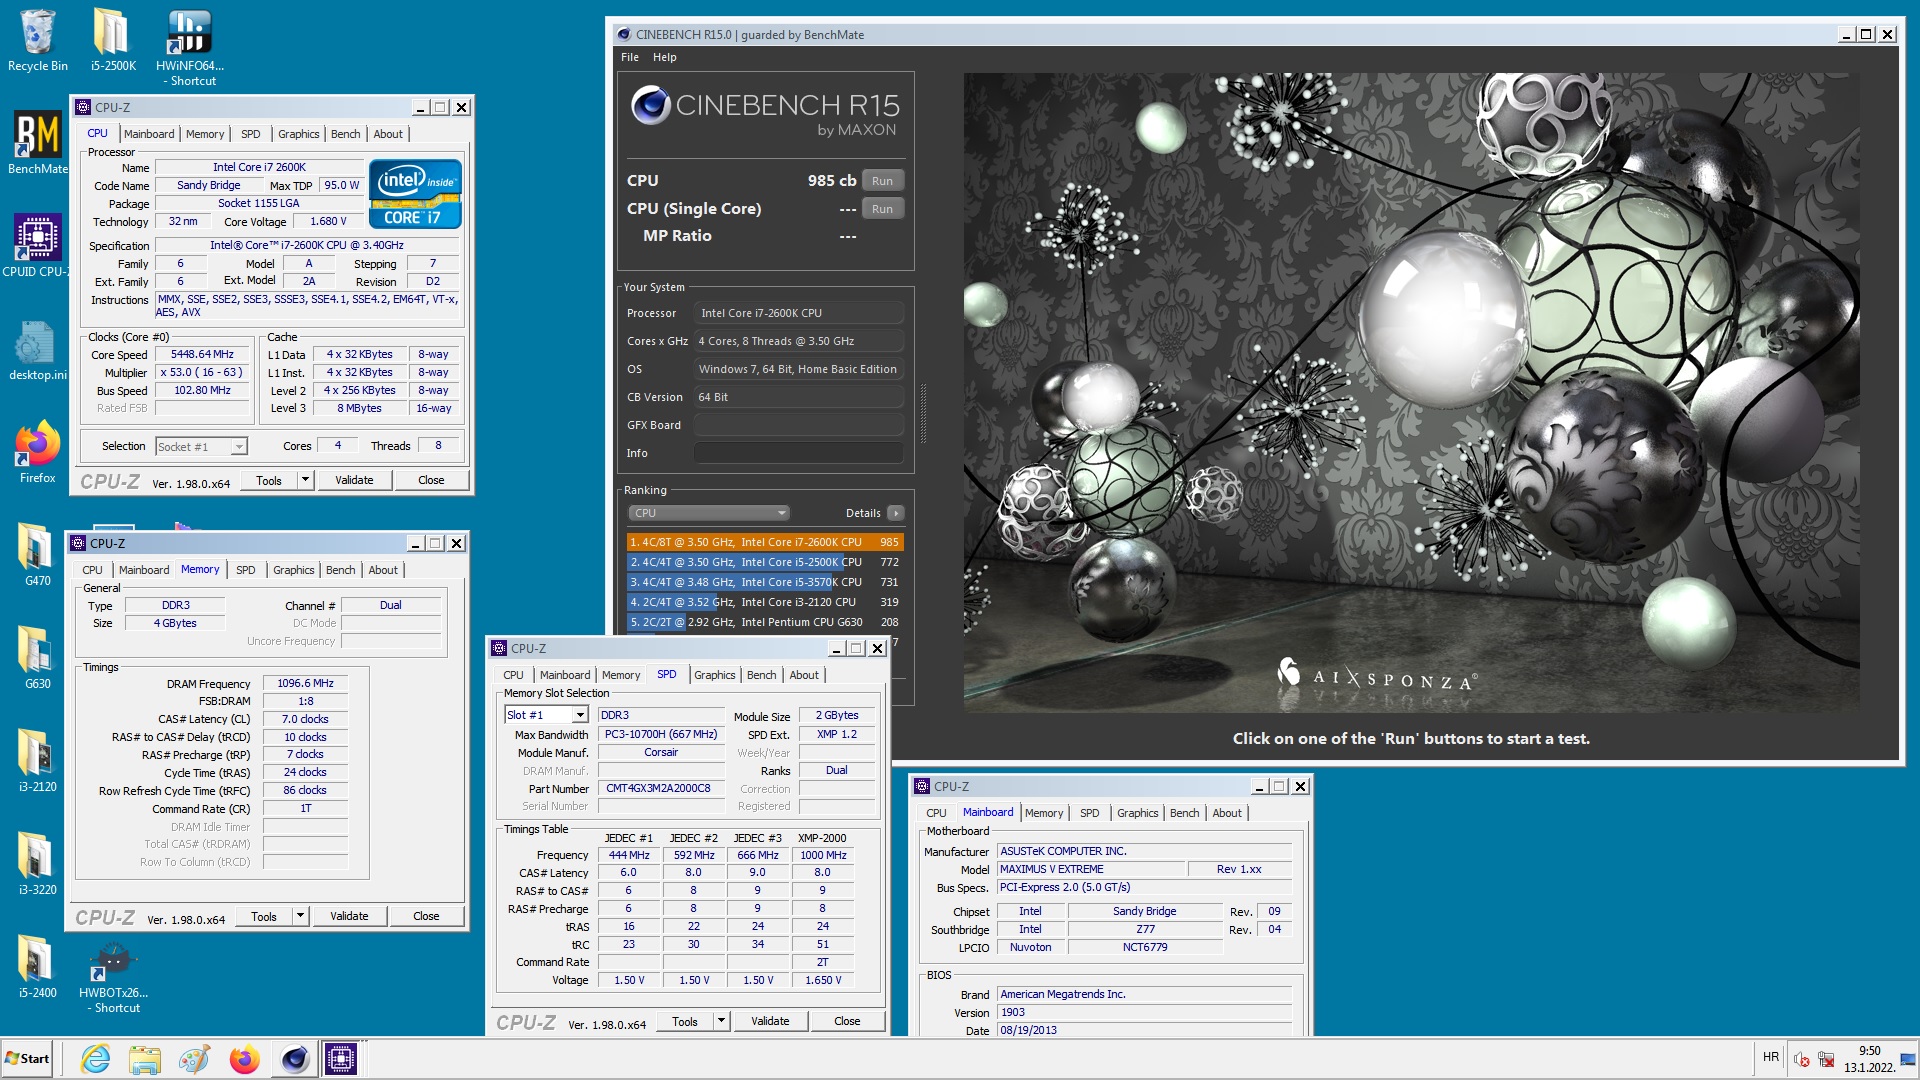Launch the CPUID CPU-Z desktop icon

pos(37,246)
